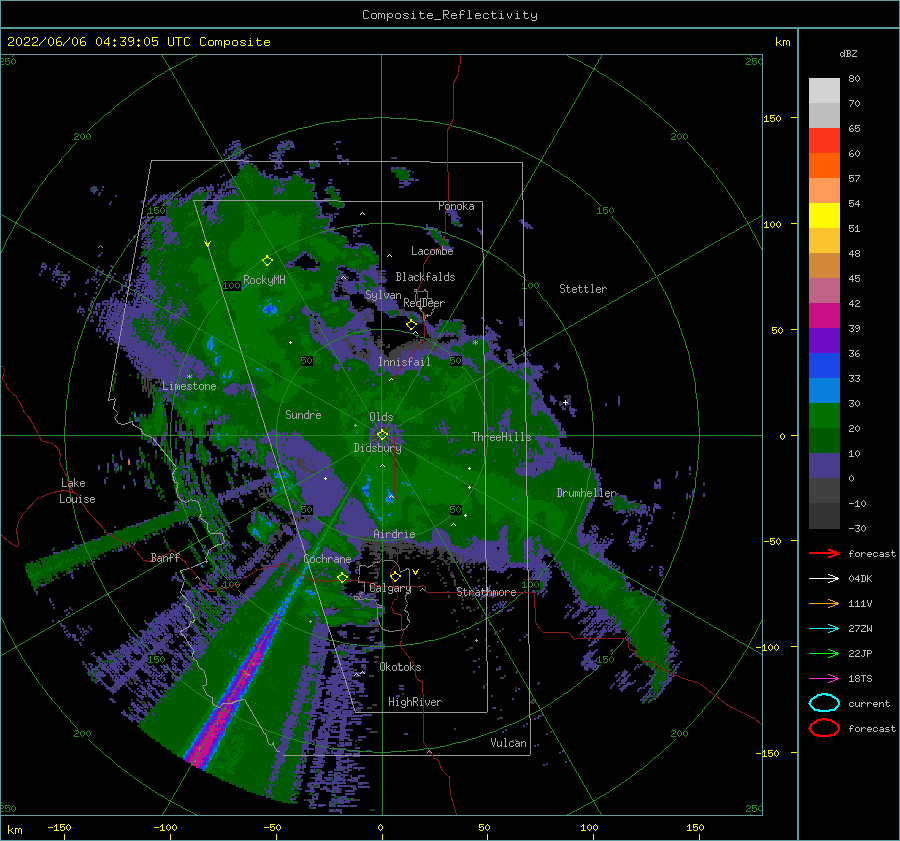The width and height of the screenshot is (900, 841).
Task: Select the white 04DK arrow in the legend
Action: coord(824,578)
